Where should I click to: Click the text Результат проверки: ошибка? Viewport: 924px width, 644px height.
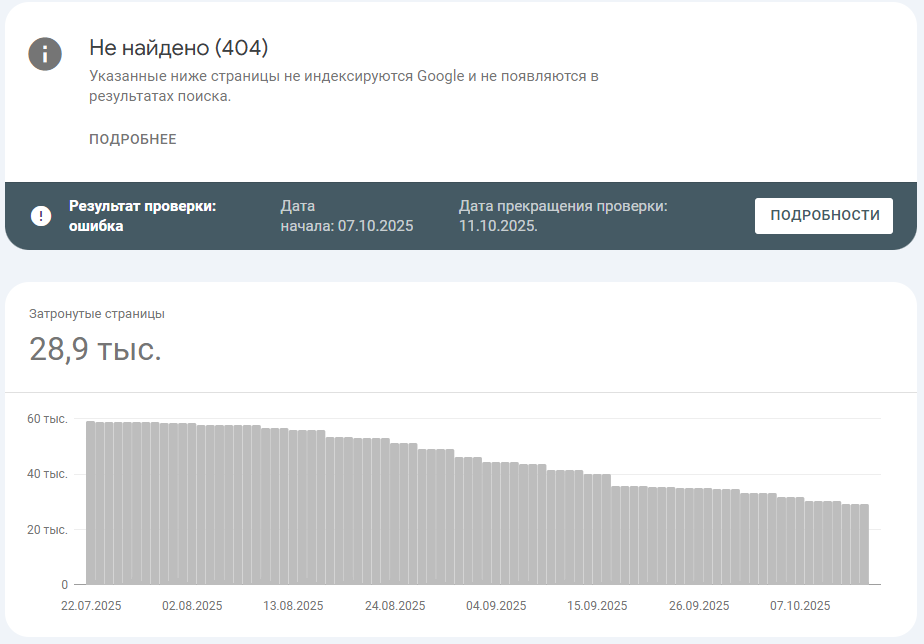point(143,216)
